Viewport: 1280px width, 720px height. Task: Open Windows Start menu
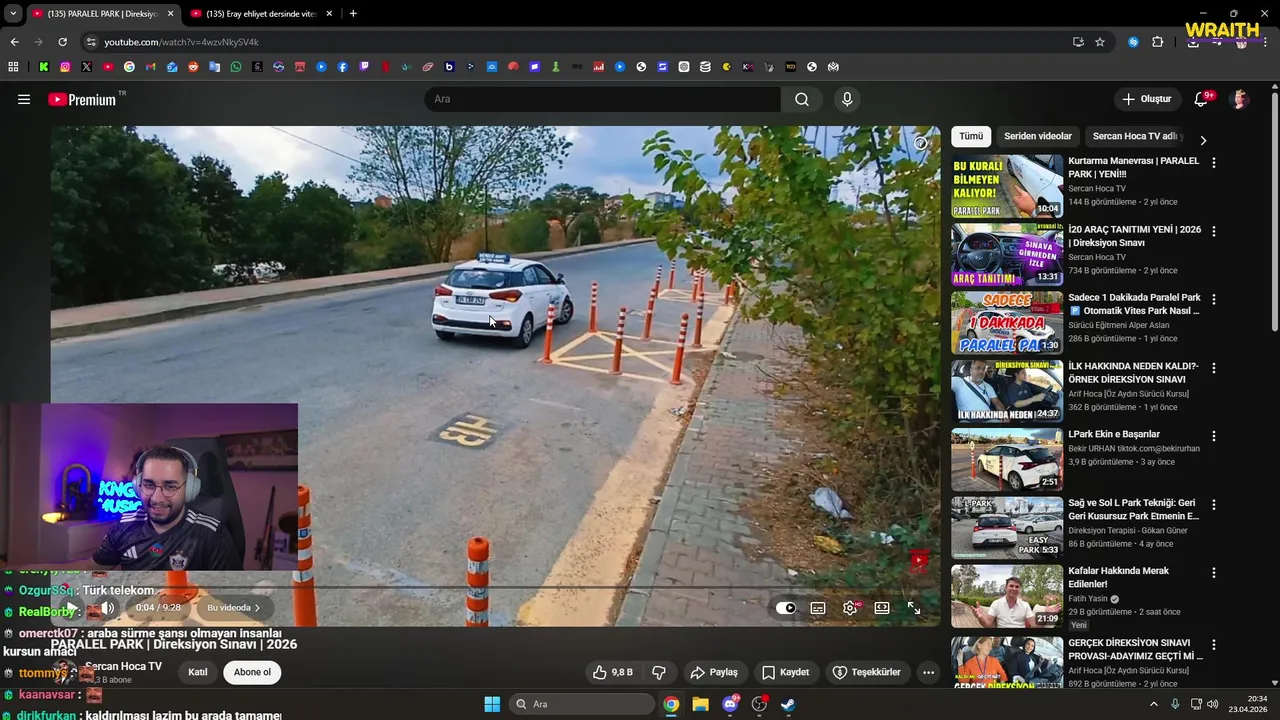492,704
